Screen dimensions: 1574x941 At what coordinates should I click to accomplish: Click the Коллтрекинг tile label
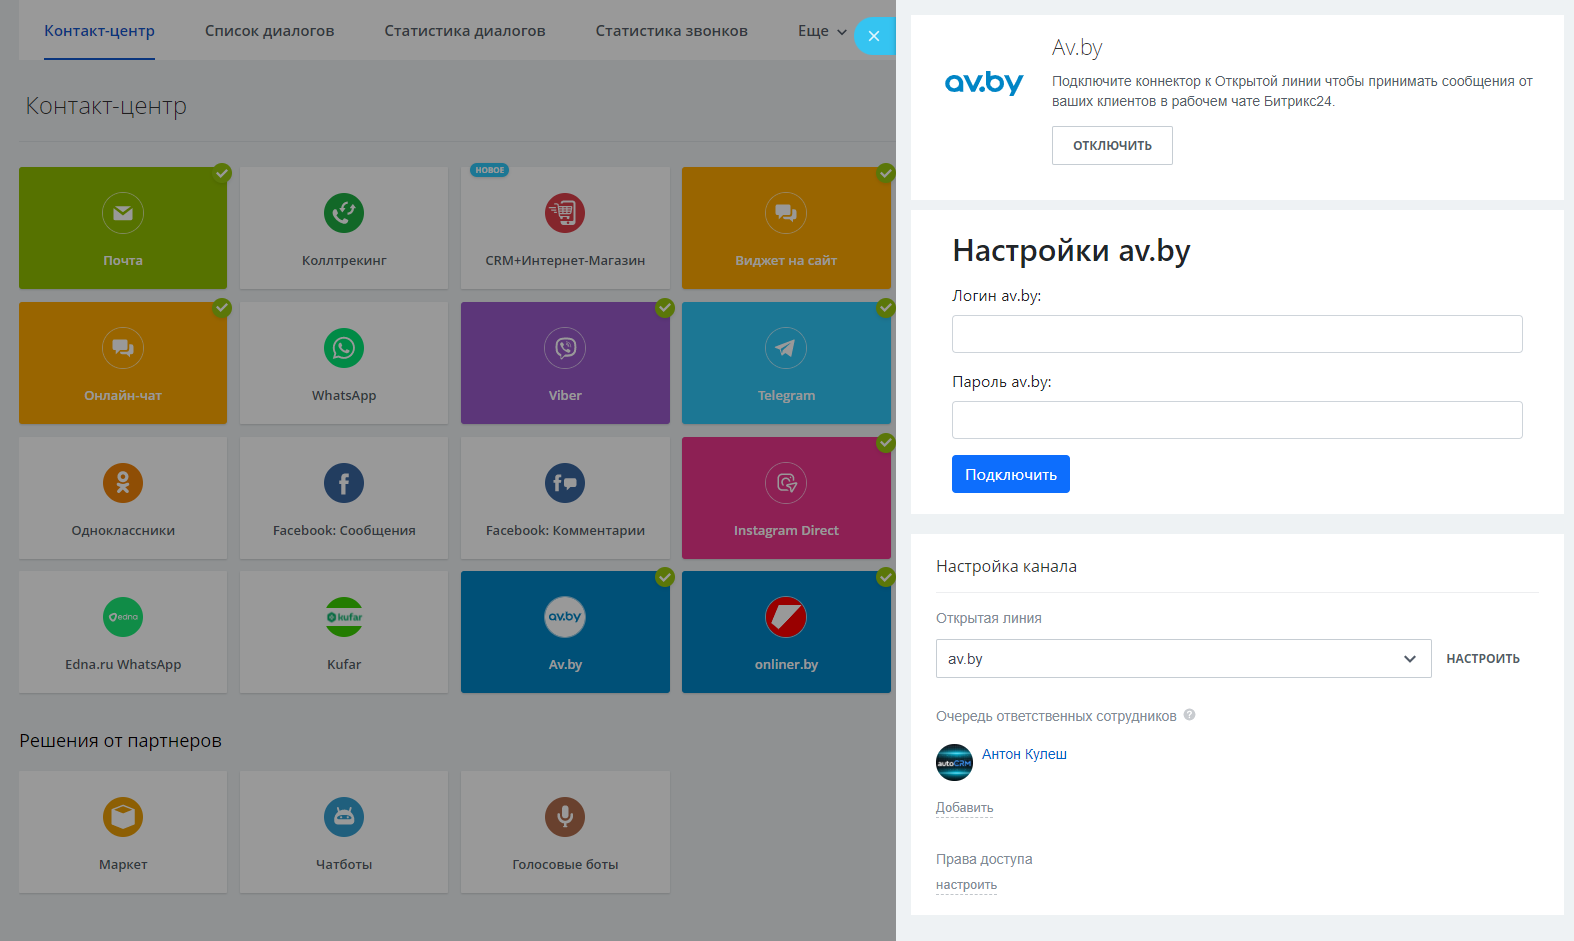[x=344, y=261]
